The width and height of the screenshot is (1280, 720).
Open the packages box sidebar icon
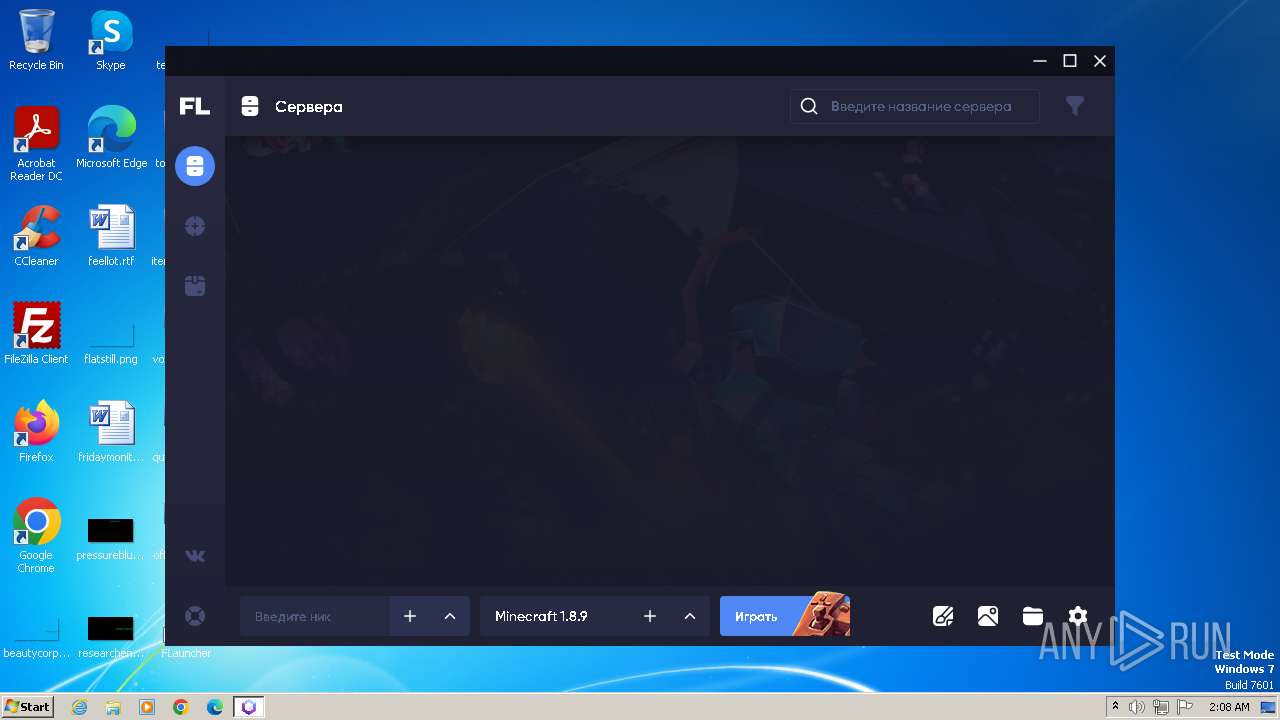[195, 286]
